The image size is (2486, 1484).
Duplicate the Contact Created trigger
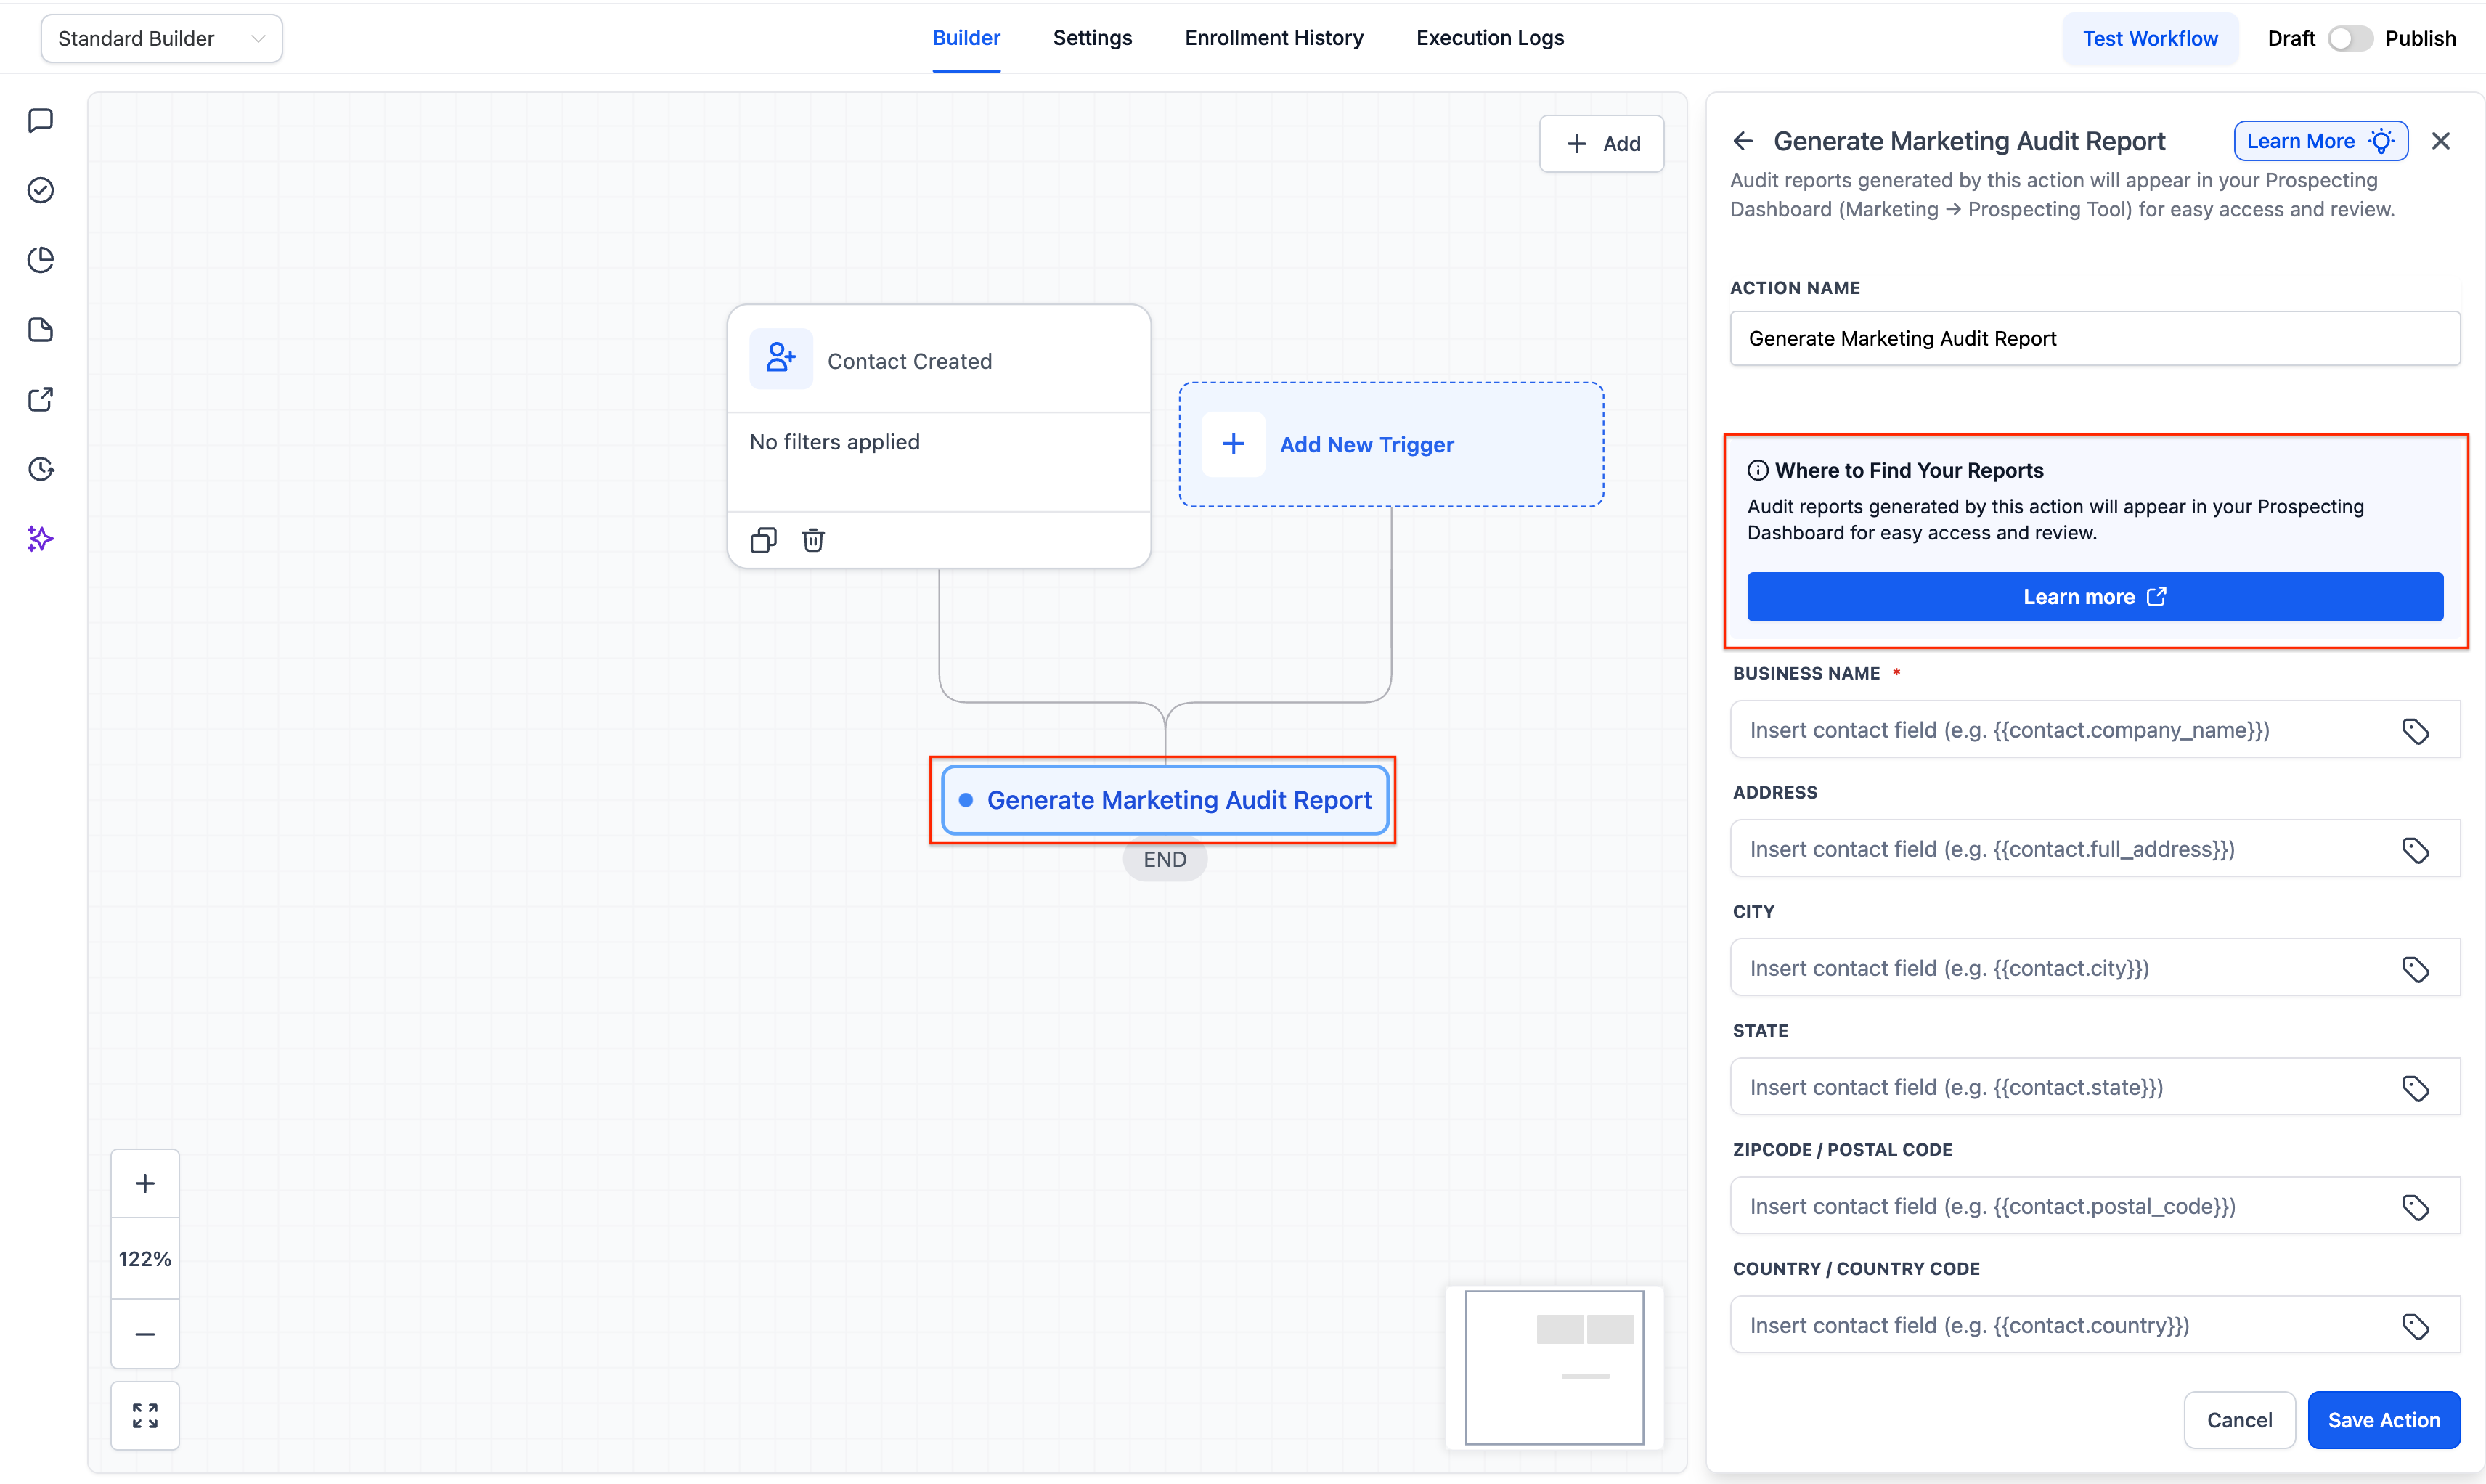pyautogui.click(x=763, y=540)
